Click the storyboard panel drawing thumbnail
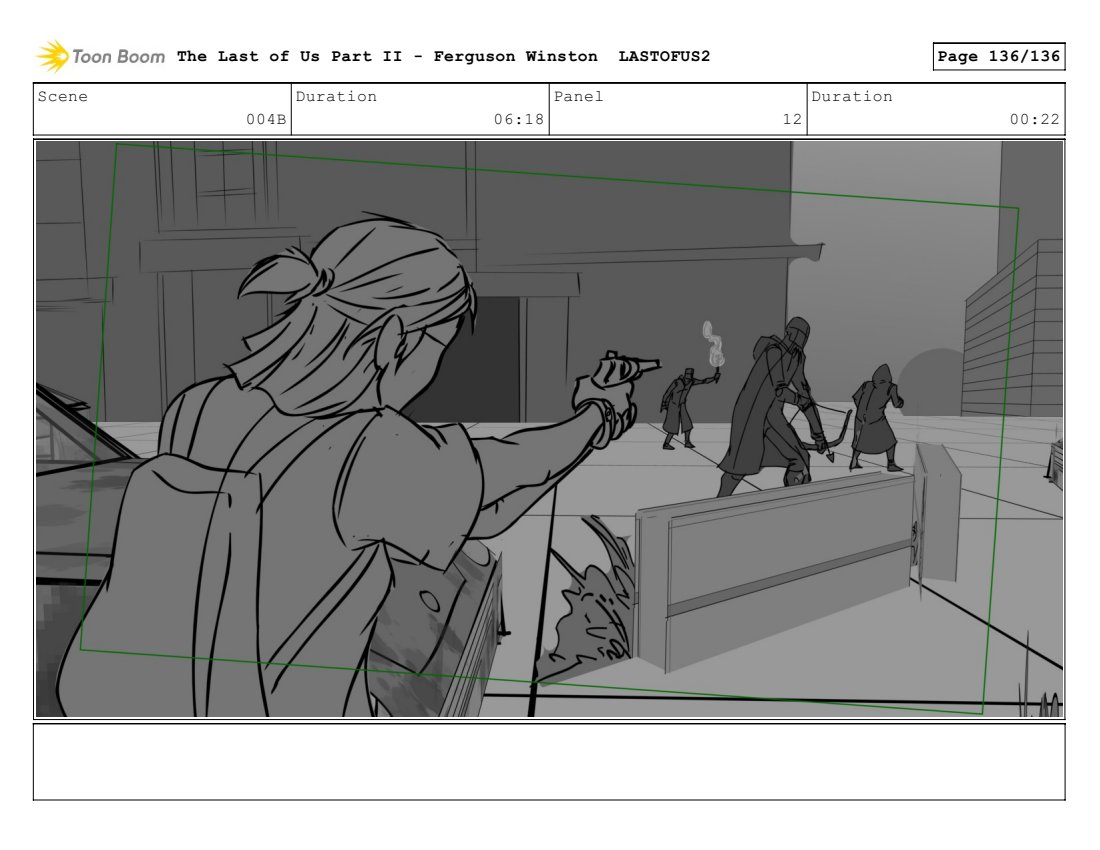 pyautogui.click(x=549, y=429)
